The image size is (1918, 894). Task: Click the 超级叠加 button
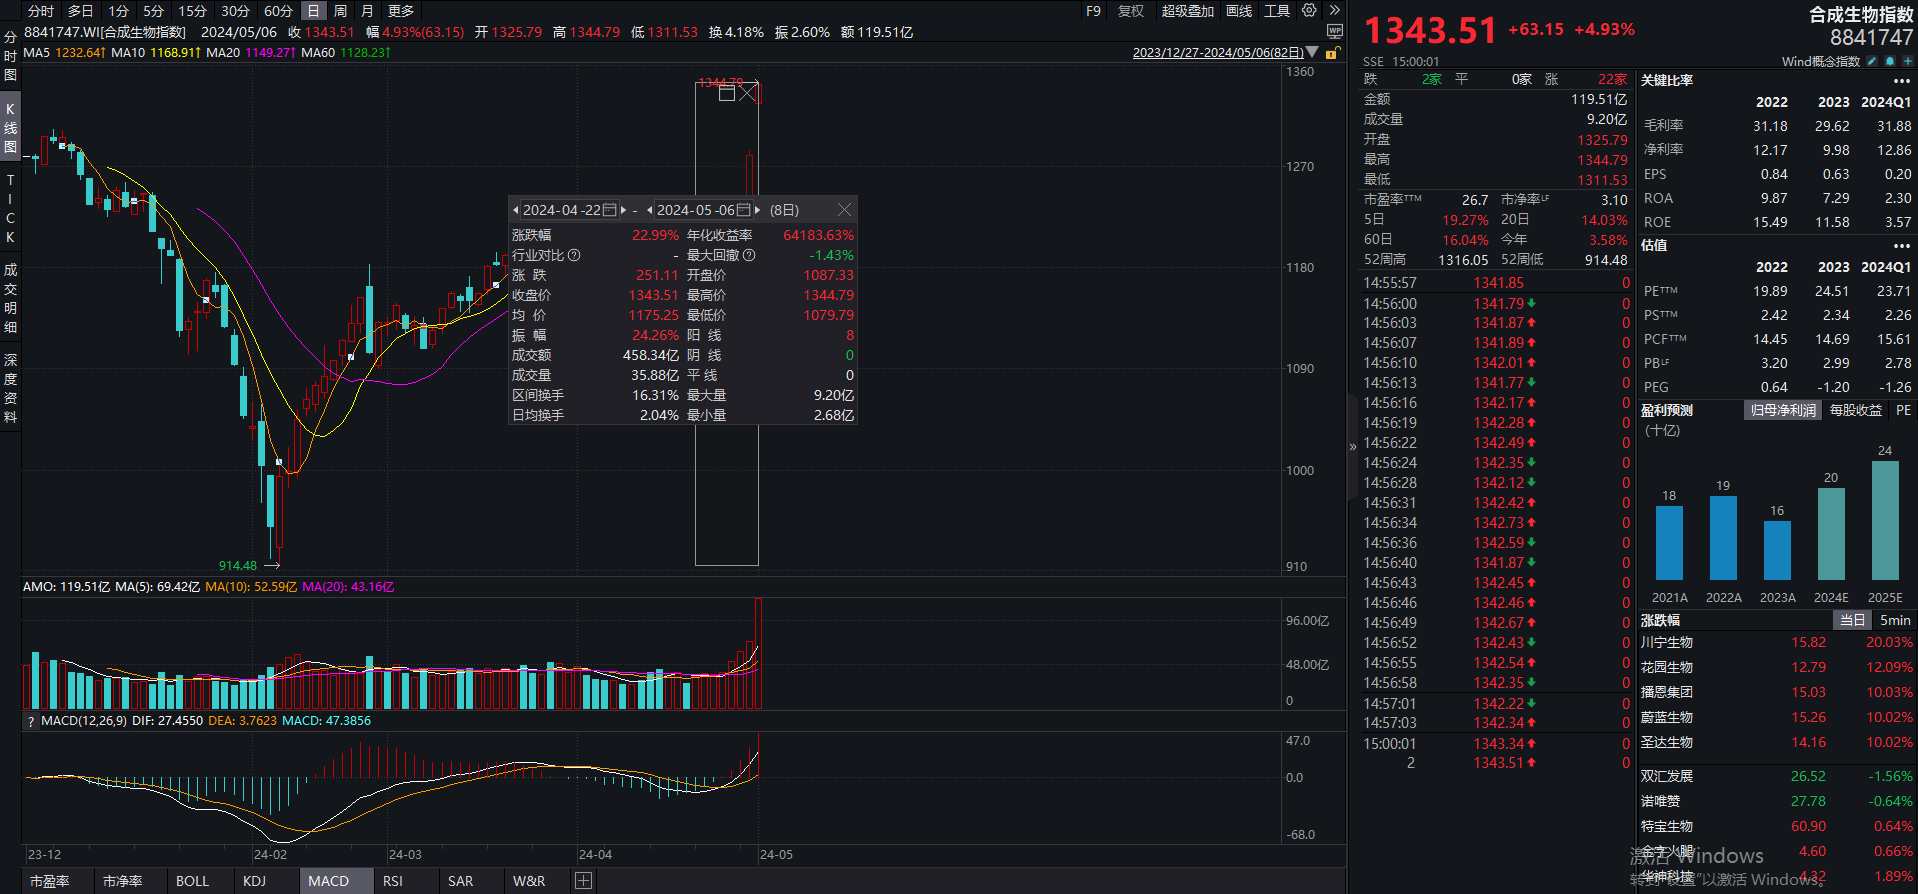pos(1187,11)
